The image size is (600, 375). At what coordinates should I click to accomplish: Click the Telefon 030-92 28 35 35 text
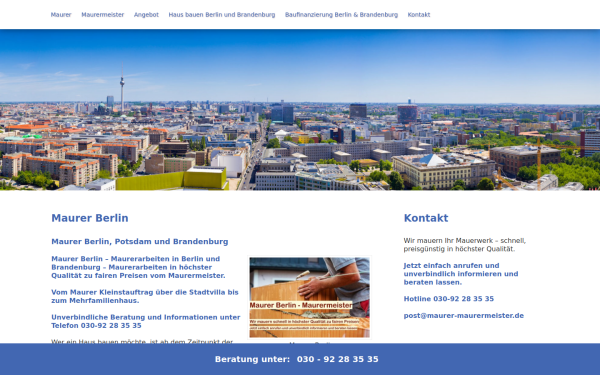(96, 326)
